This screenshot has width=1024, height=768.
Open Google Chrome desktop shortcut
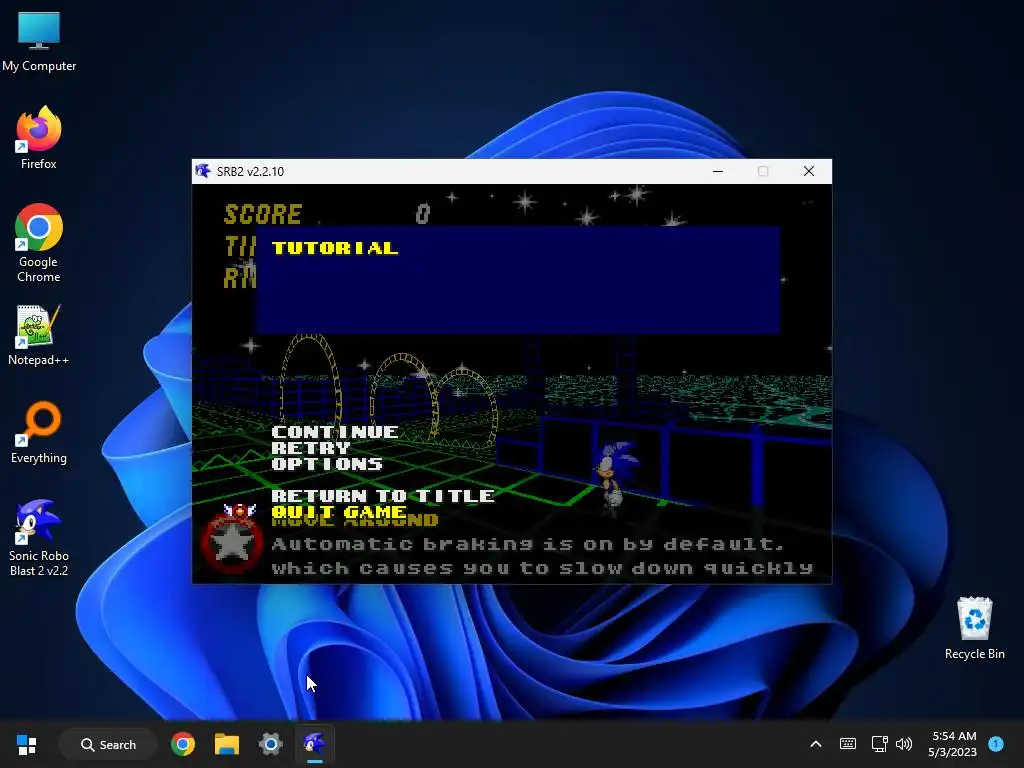[x=39, y=243]
